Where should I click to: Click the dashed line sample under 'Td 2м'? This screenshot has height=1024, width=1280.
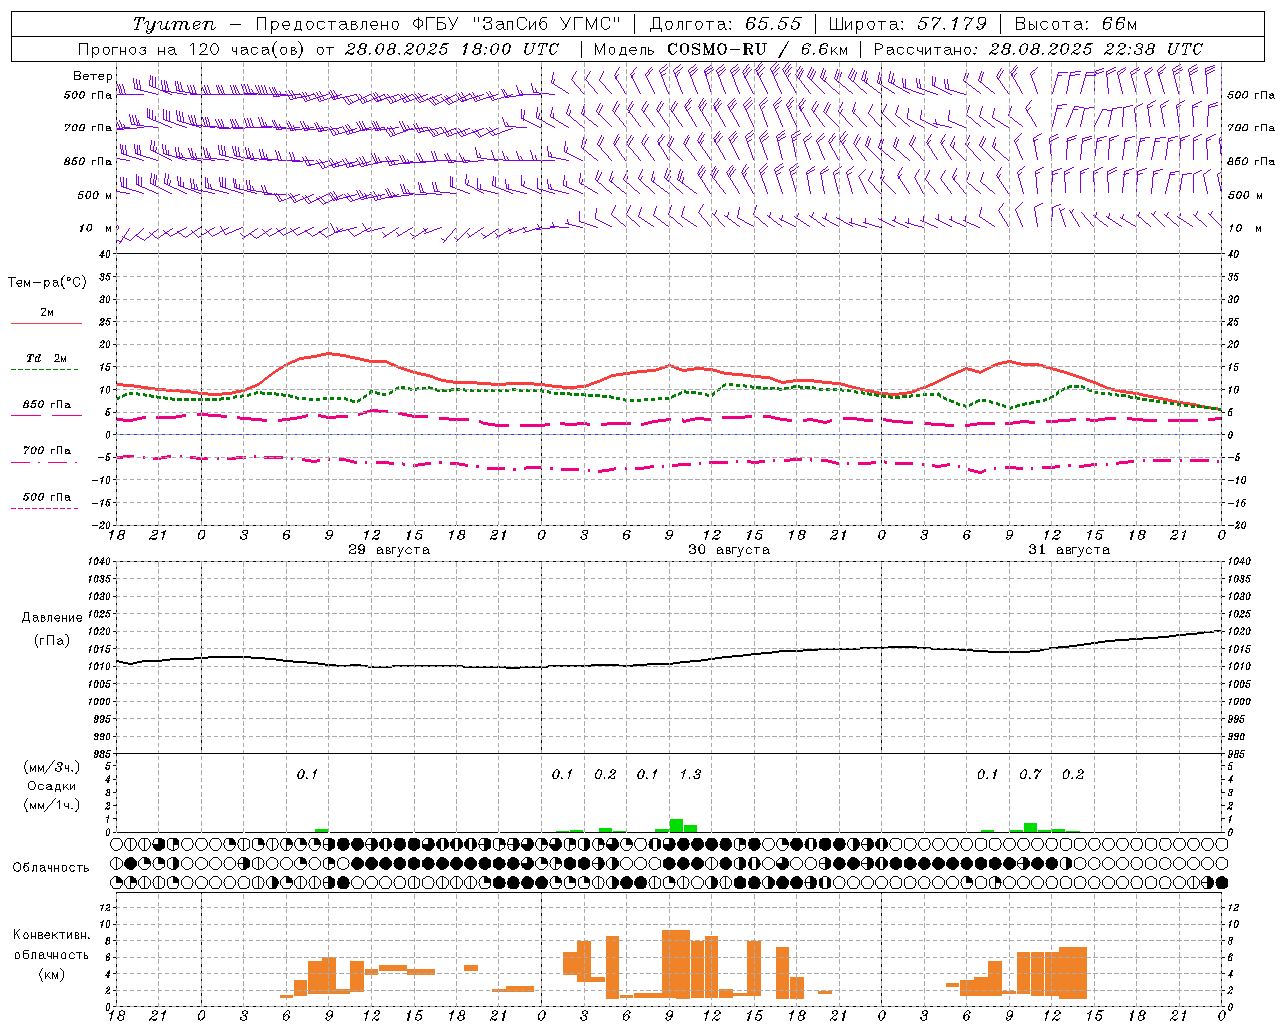pyautogui.click(x=45, y=369)
